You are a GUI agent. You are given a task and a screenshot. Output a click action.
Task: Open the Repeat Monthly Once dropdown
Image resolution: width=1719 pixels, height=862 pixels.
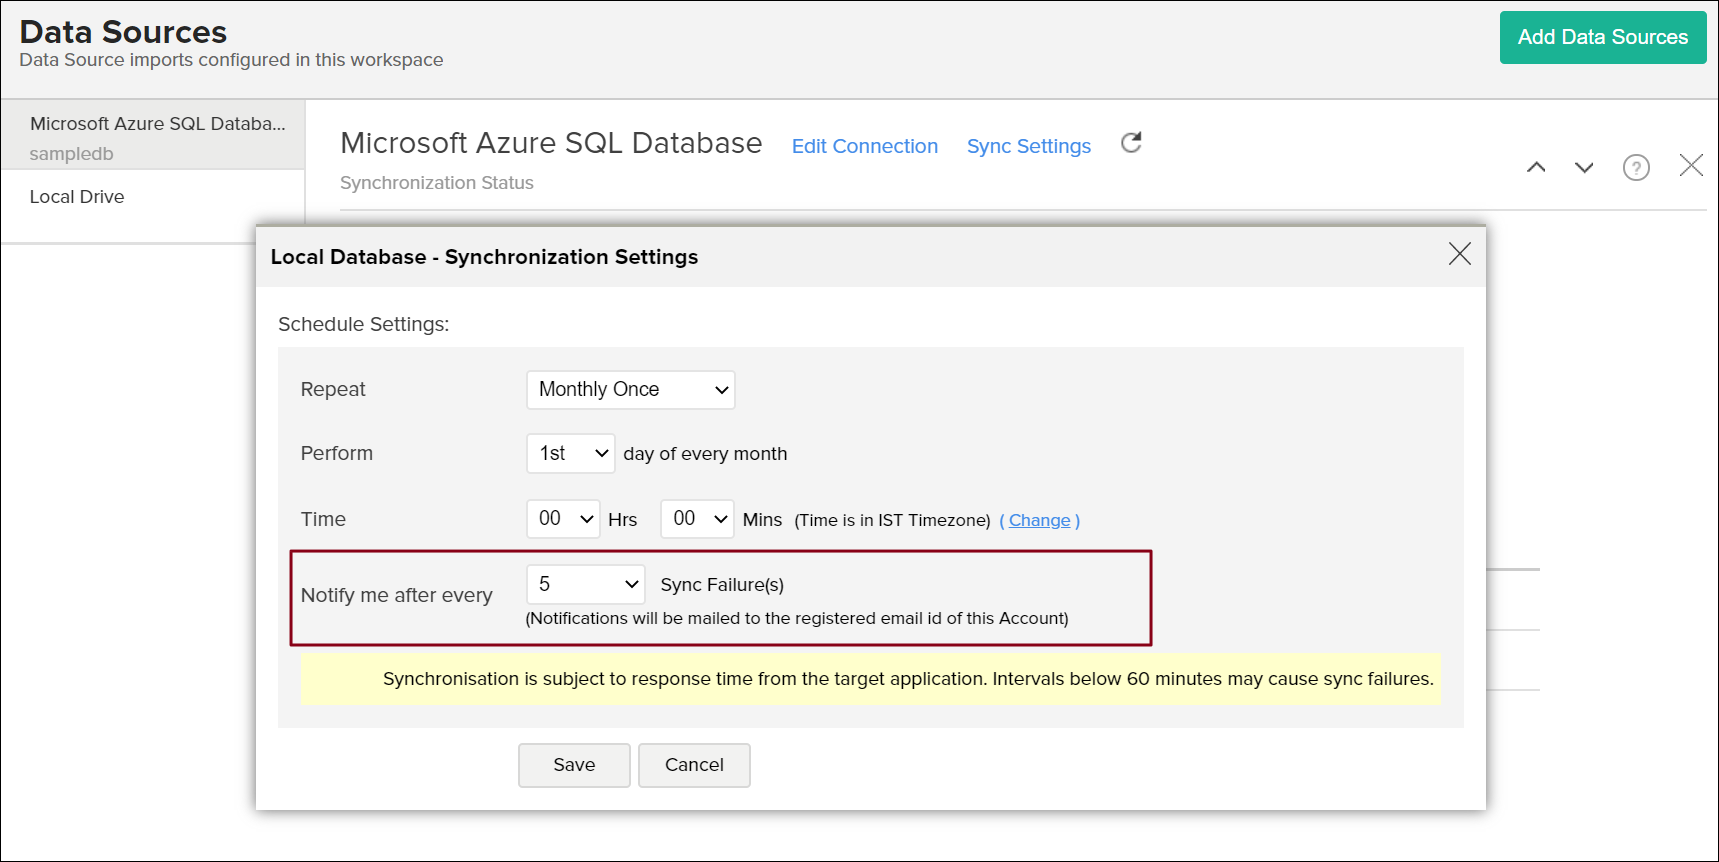pos(631,390)
